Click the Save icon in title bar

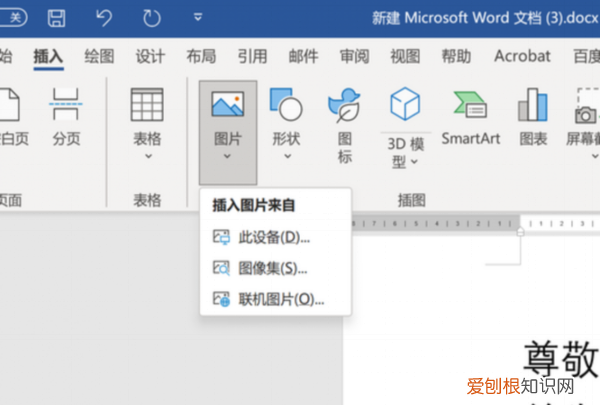pyautogui.click(x=56, y=18)
